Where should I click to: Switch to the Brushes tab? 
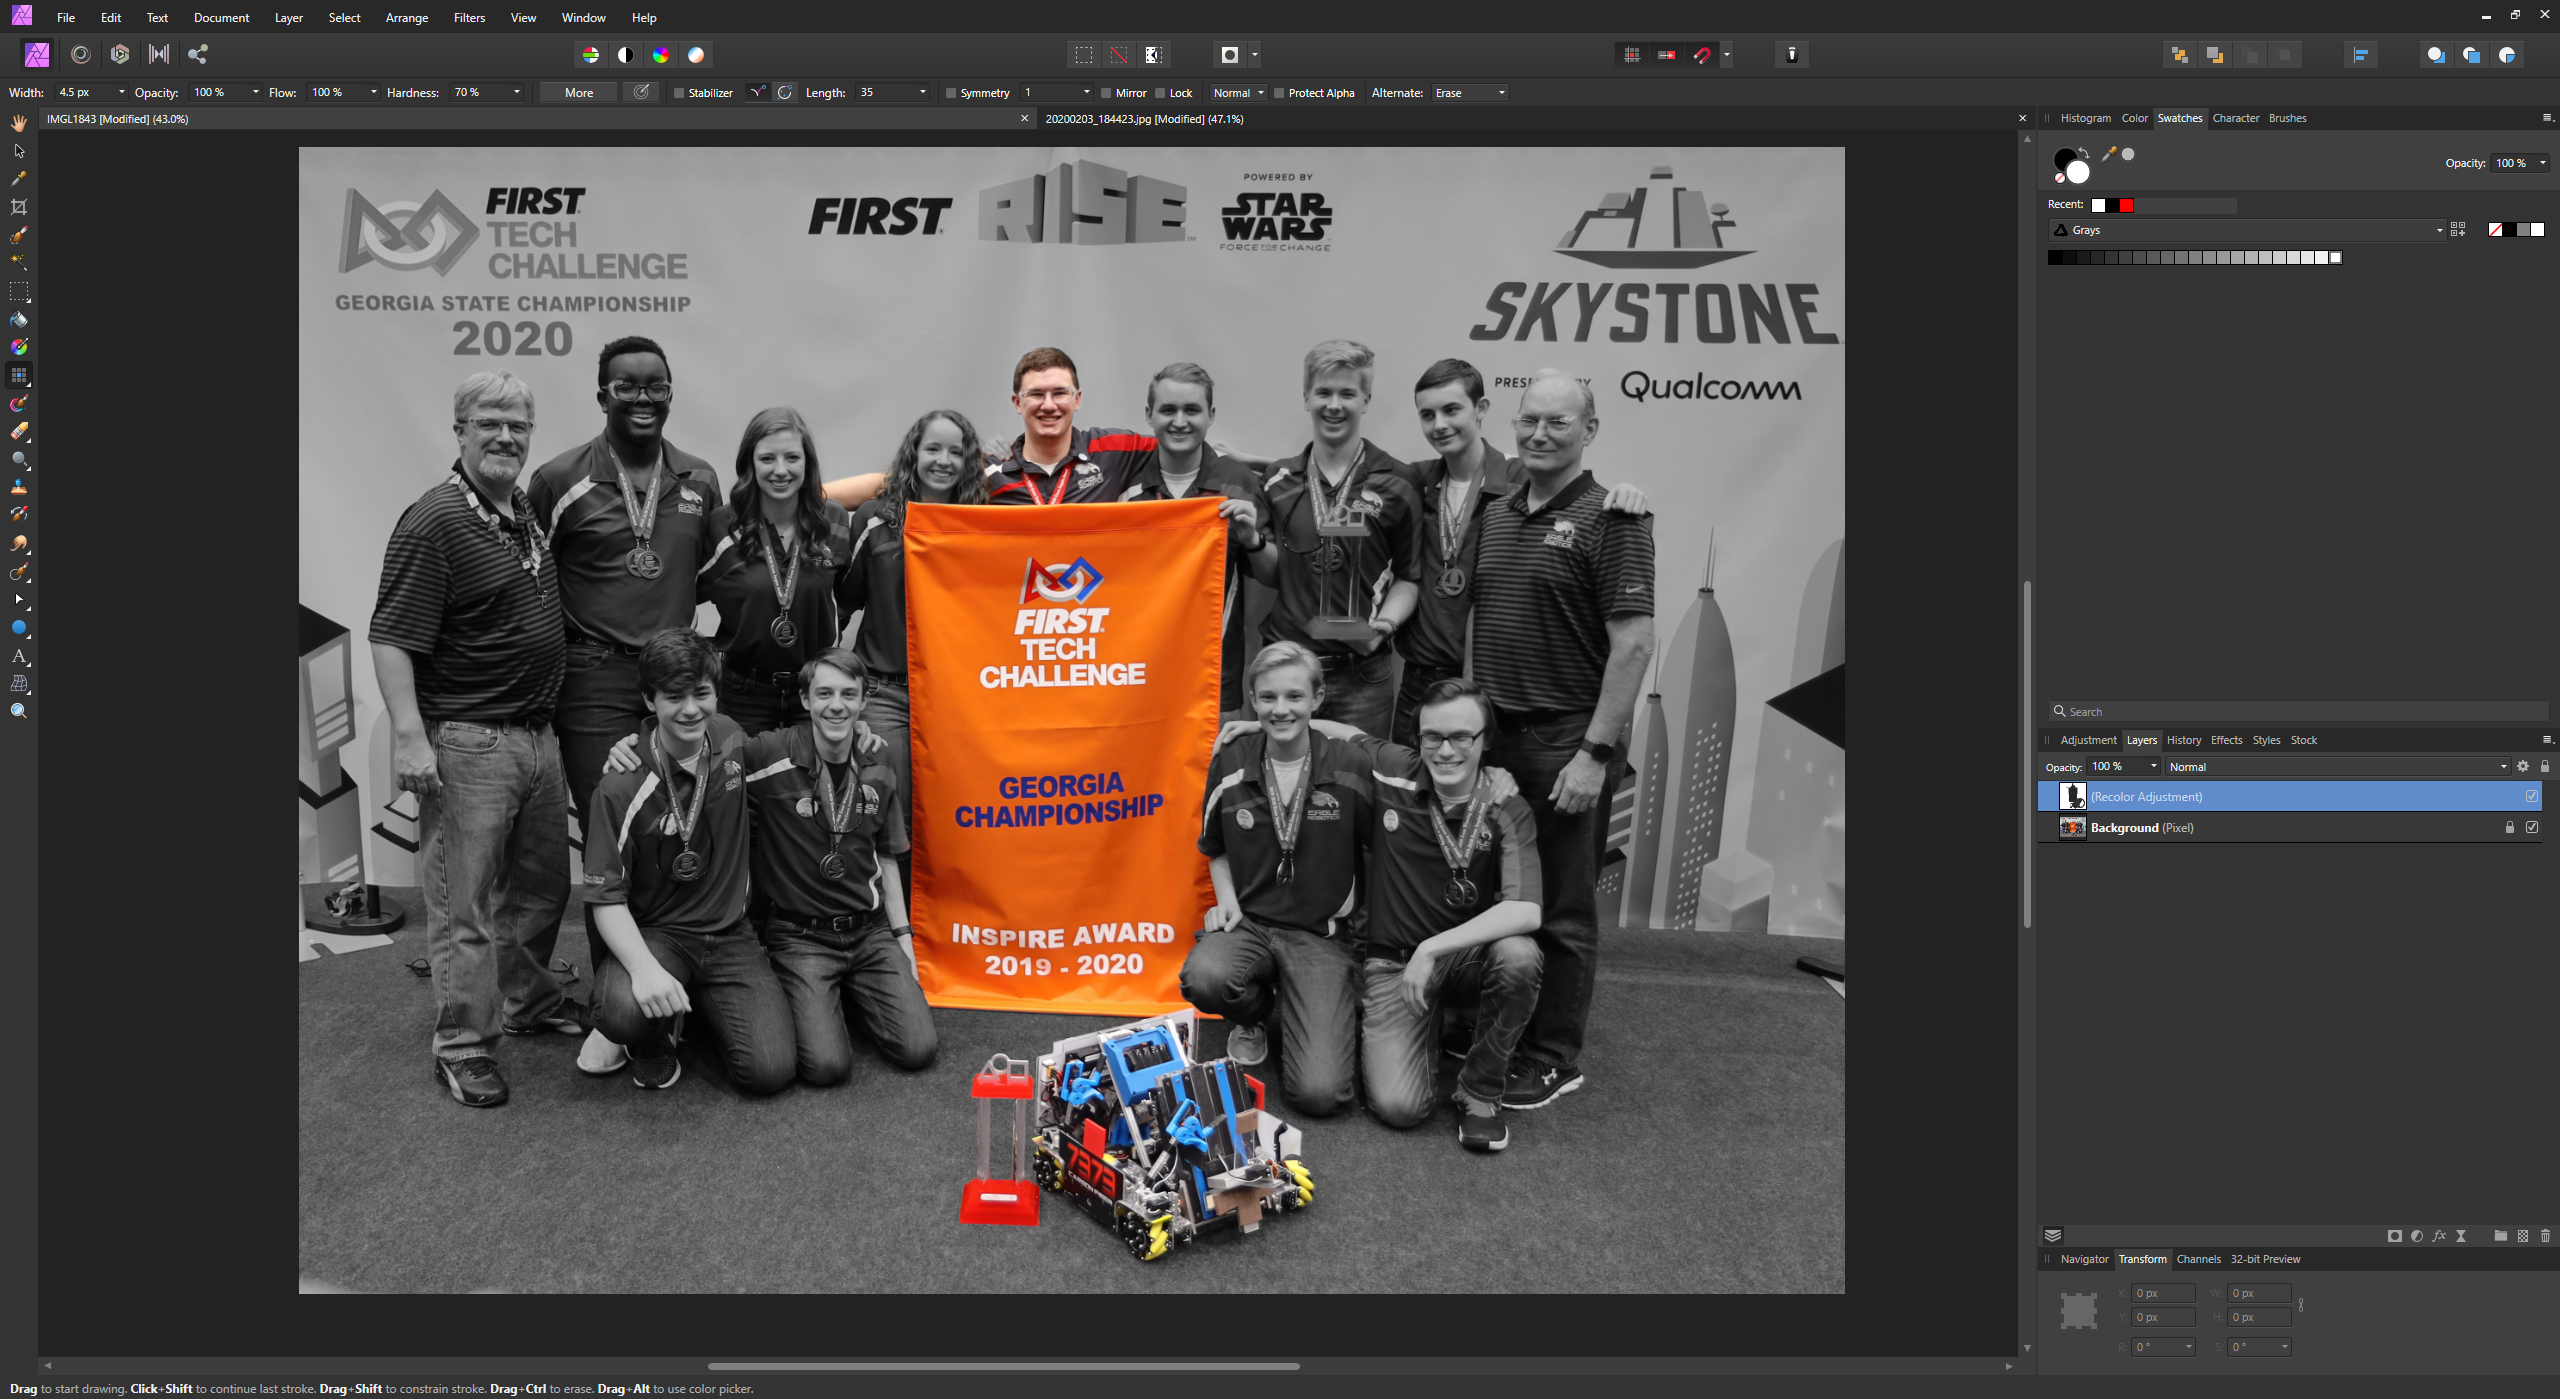tap(2287, 118)
